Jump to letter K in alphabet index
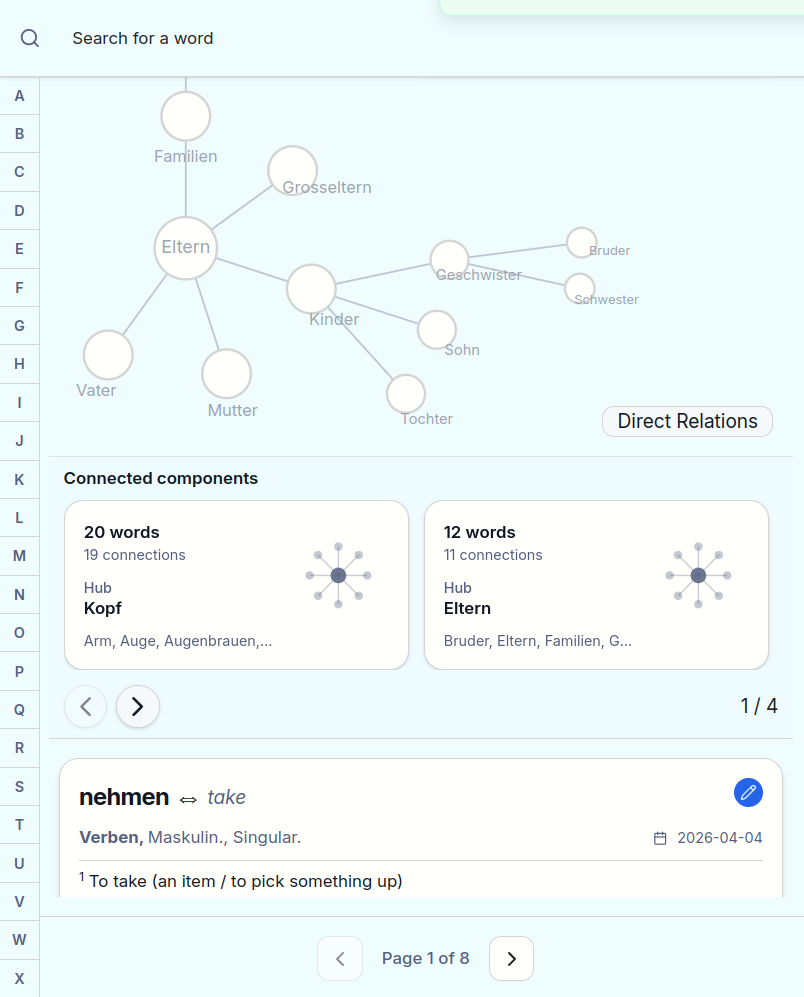Image resolution: width=804 pixels, height=997 pixels. tap(19, 479)
